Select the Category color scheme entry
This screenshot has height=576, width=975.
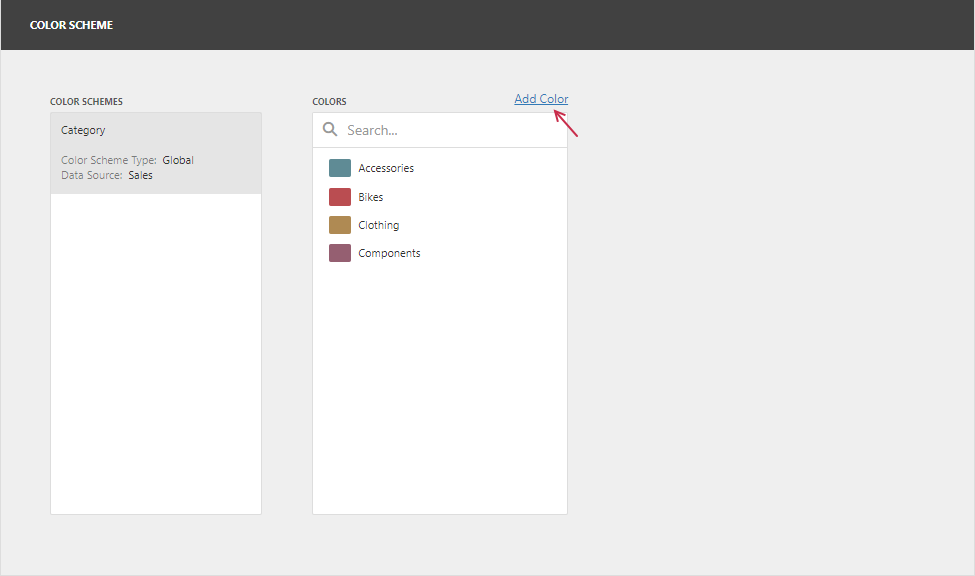tap(155, 152)
